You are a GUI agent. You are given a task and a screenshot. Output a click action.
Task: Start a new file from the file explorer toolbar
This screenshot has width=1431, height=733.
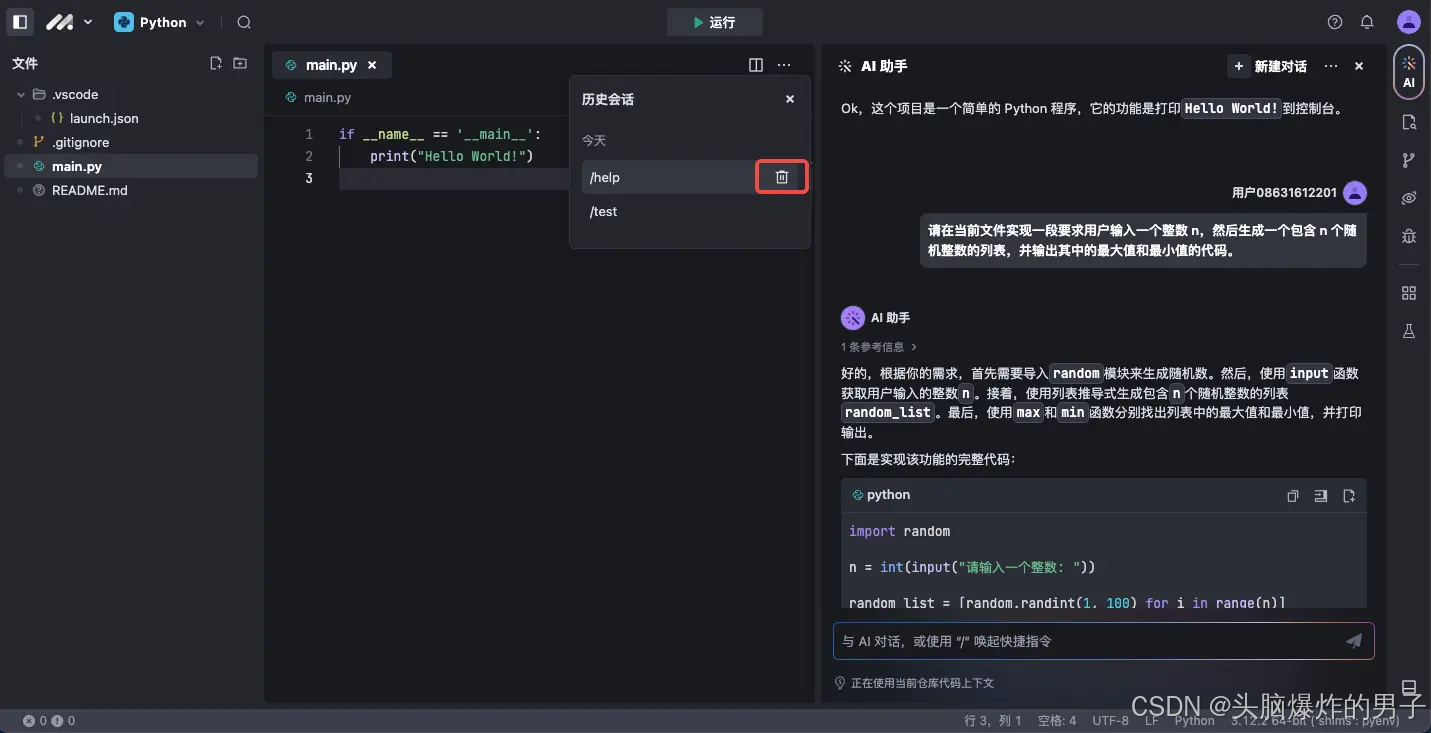(x=216, y=62)
